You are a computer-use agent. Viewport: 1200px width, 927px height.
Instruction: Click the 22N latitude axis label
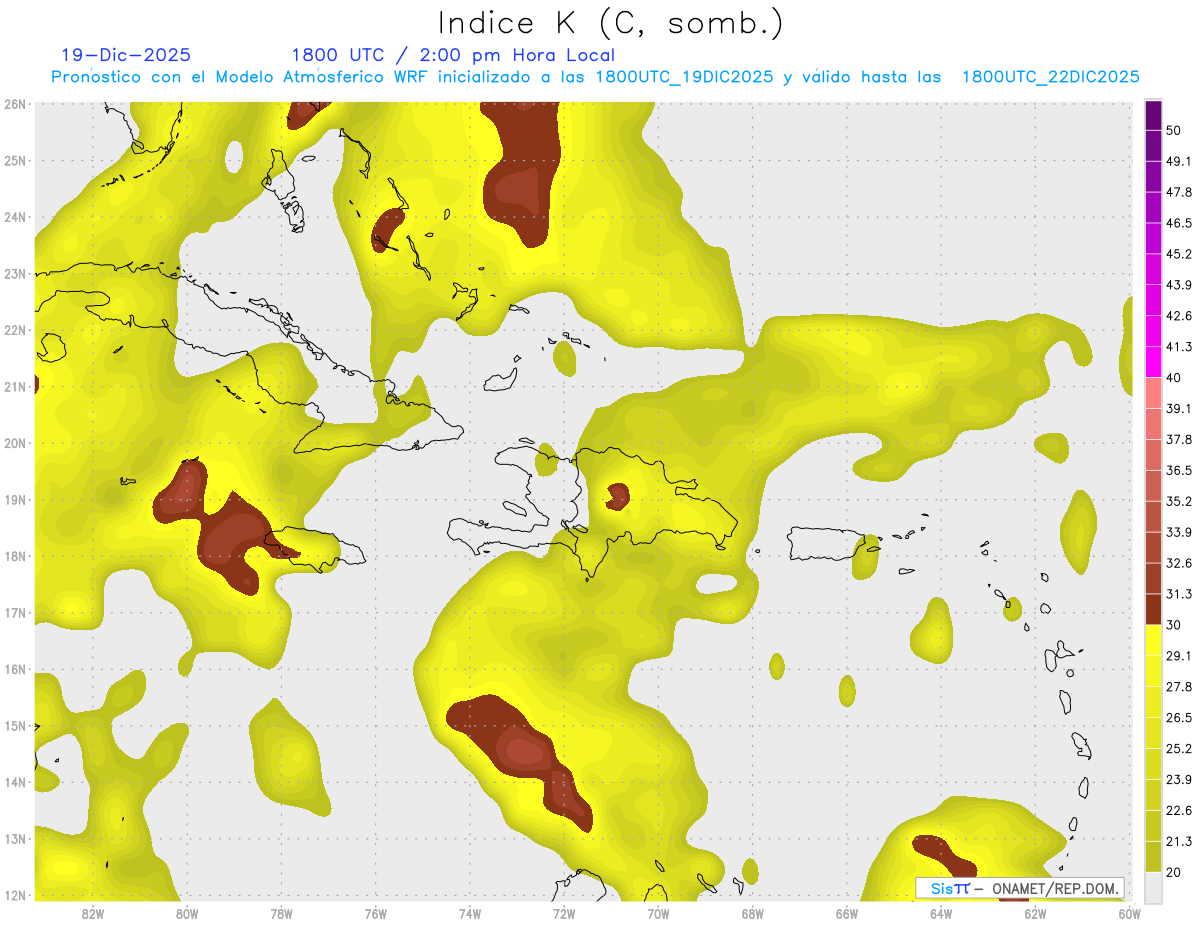pyautogui.click(x=14, y=330)
